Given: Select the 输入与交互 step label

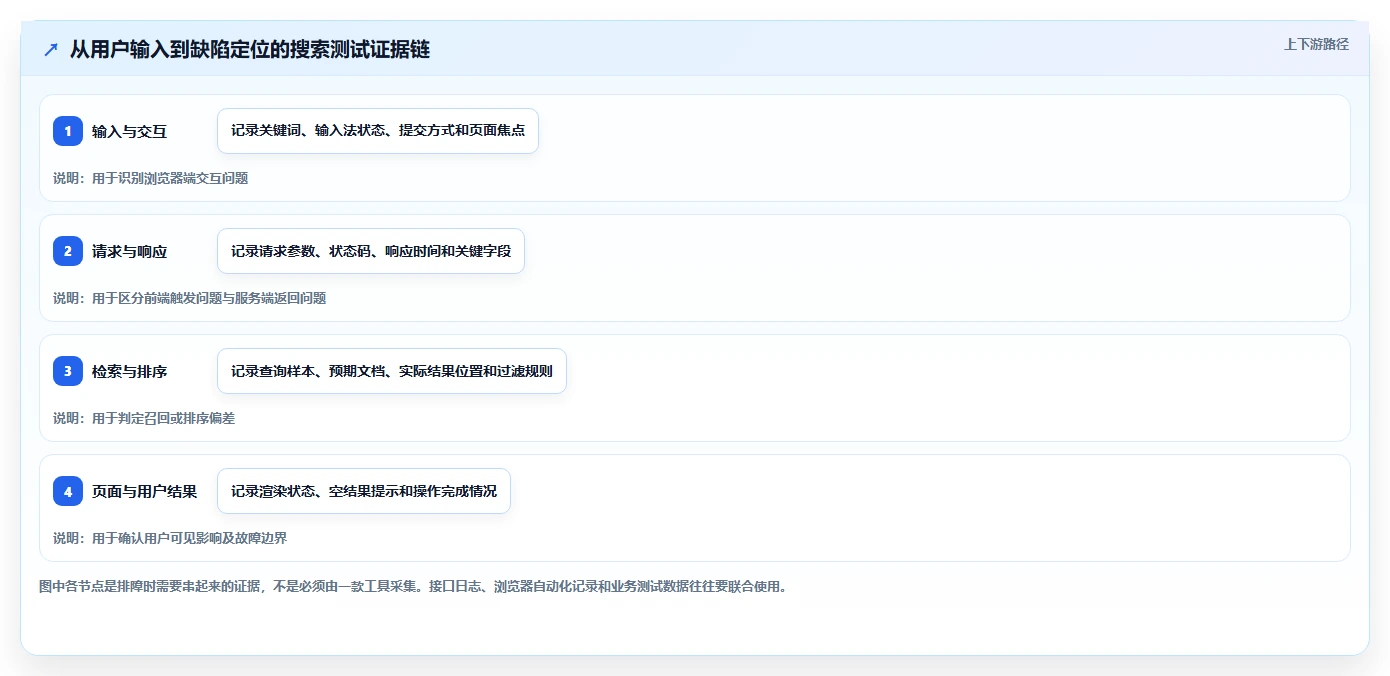Looking at the screenshot, I should coord(130,131).
